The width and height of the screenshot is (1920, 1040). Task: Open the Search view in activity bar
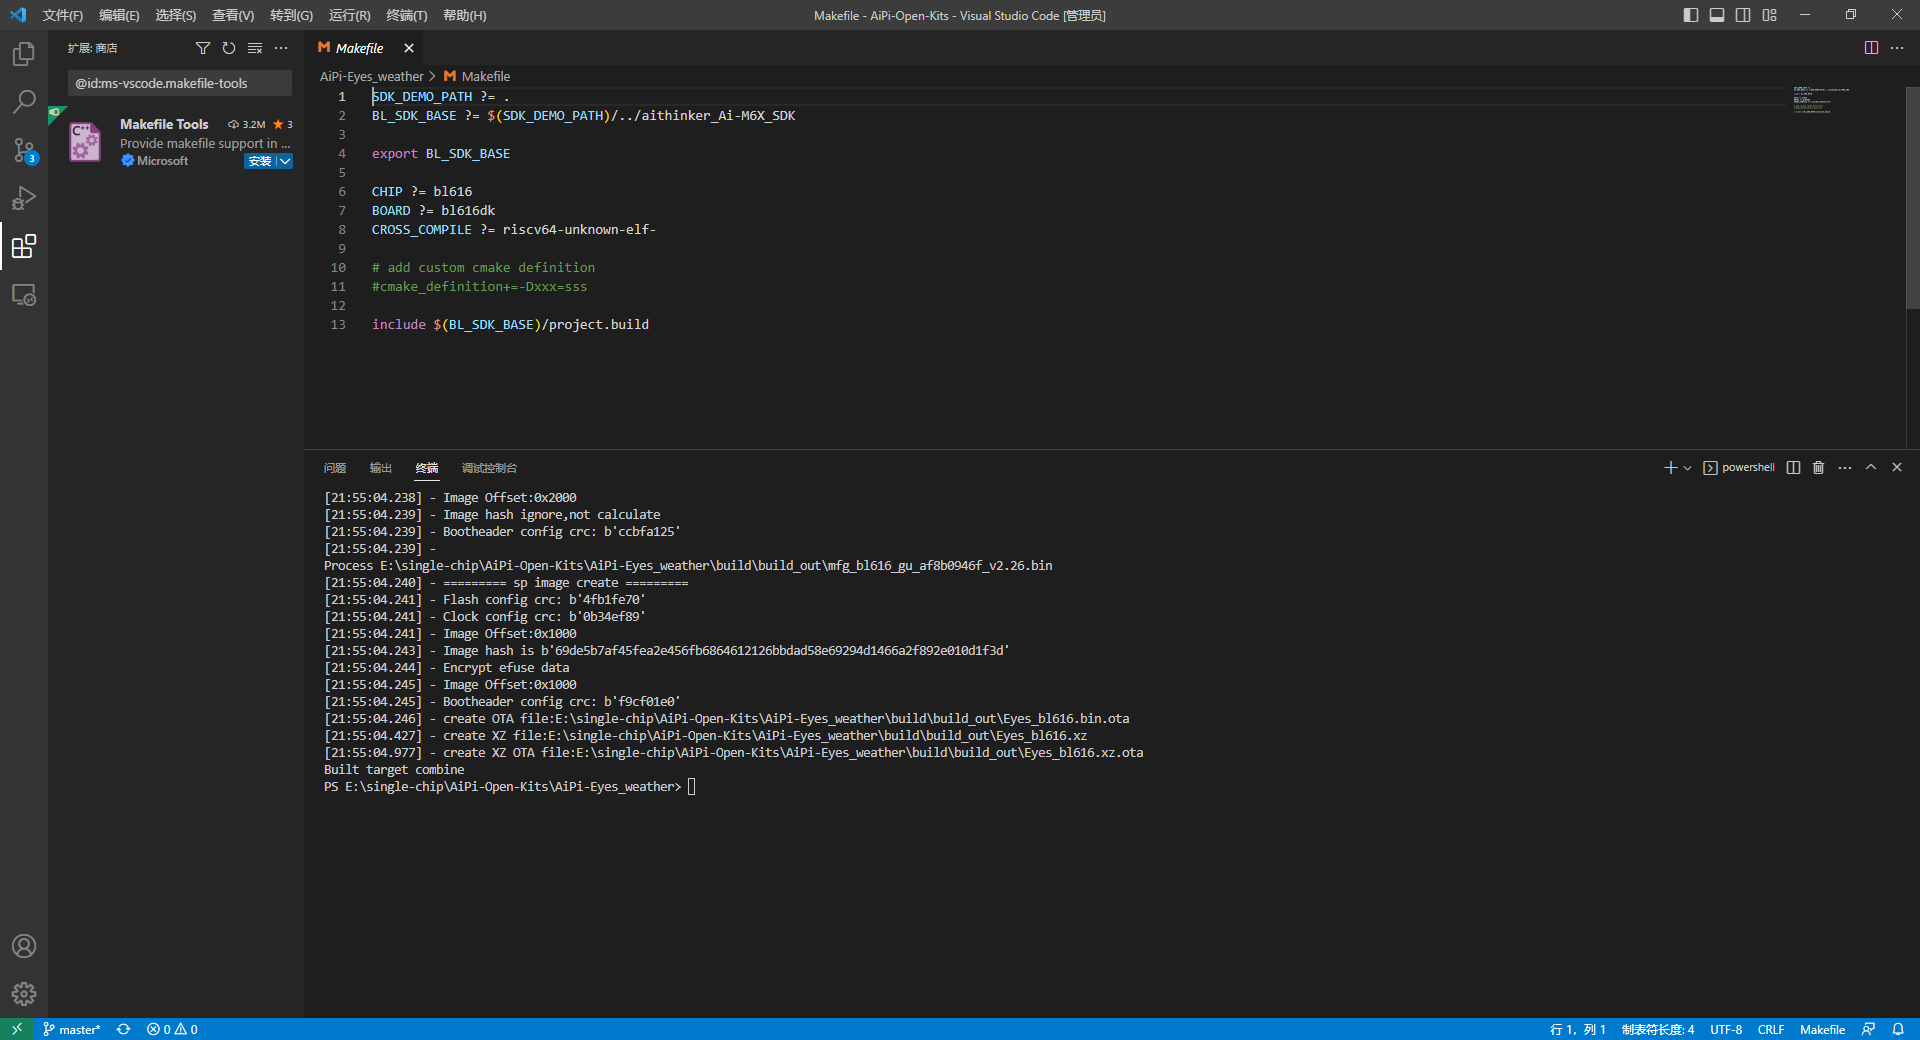24,102
